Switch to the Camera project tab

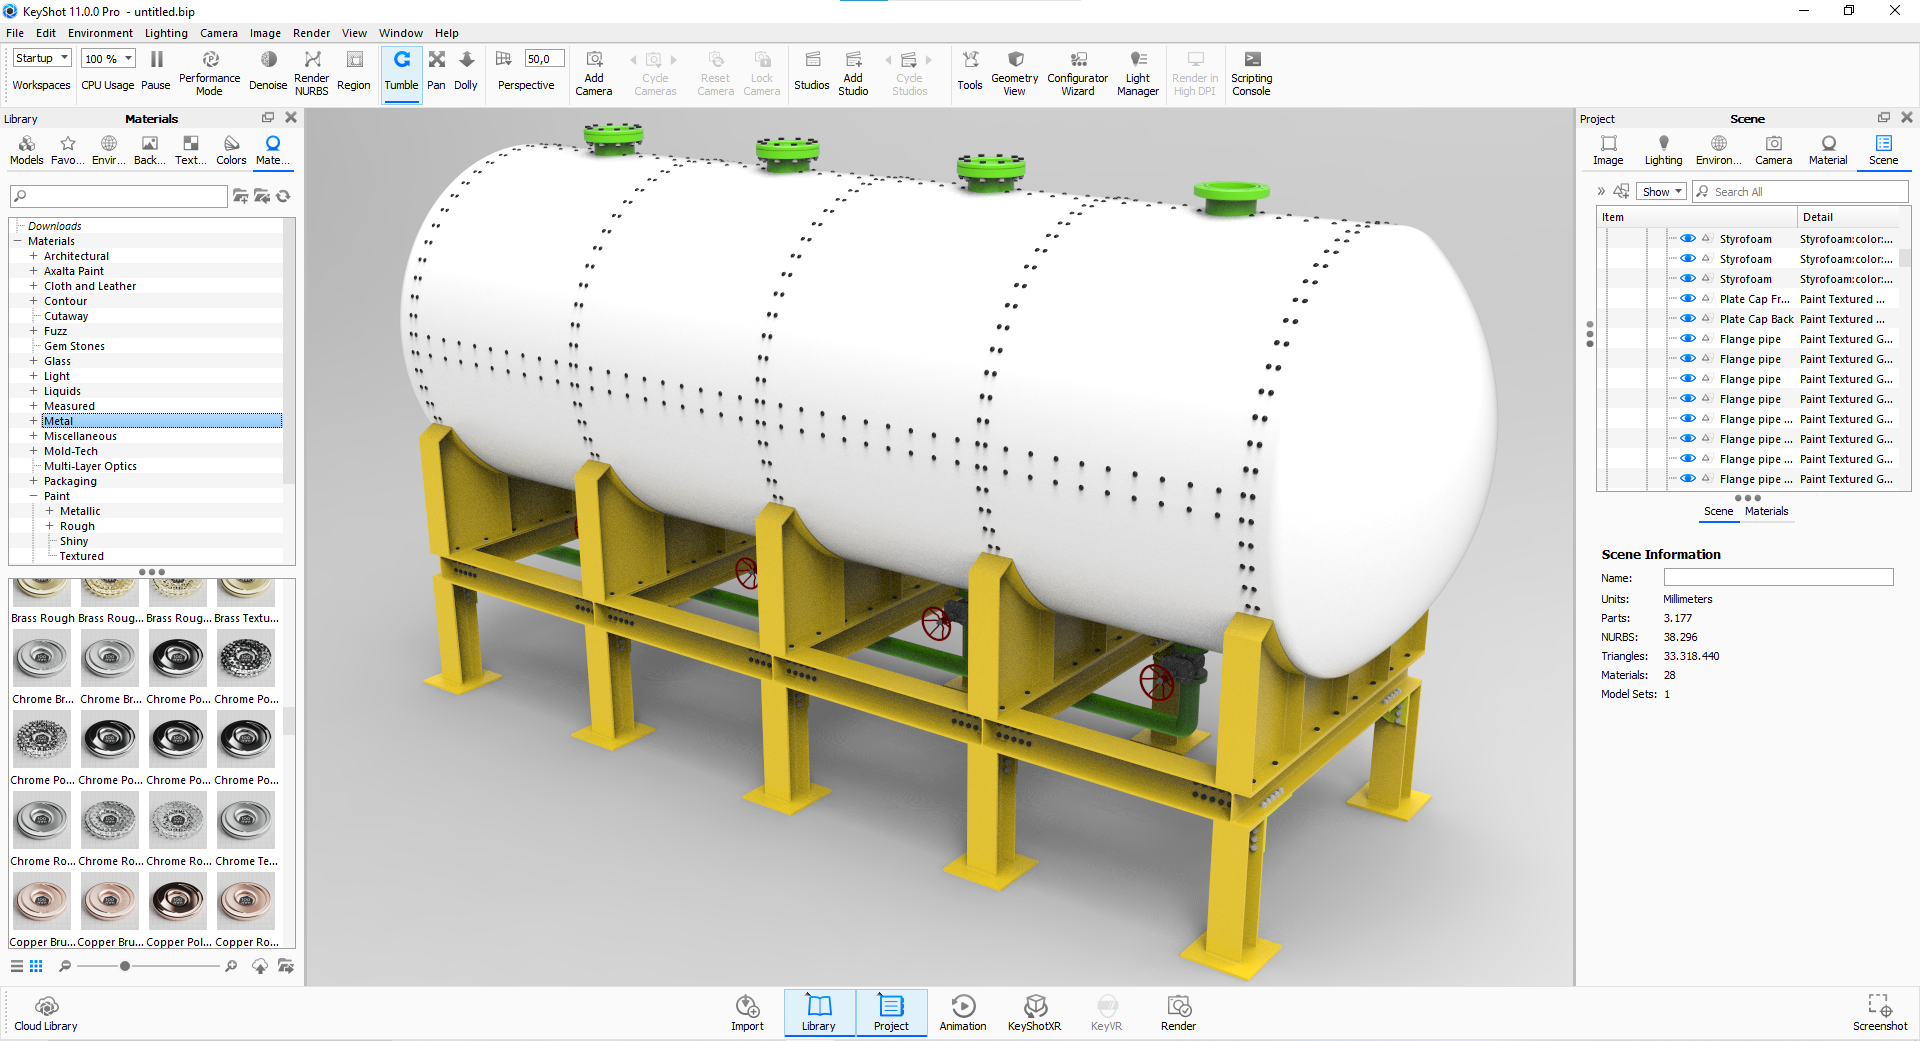coord(1773,150)
